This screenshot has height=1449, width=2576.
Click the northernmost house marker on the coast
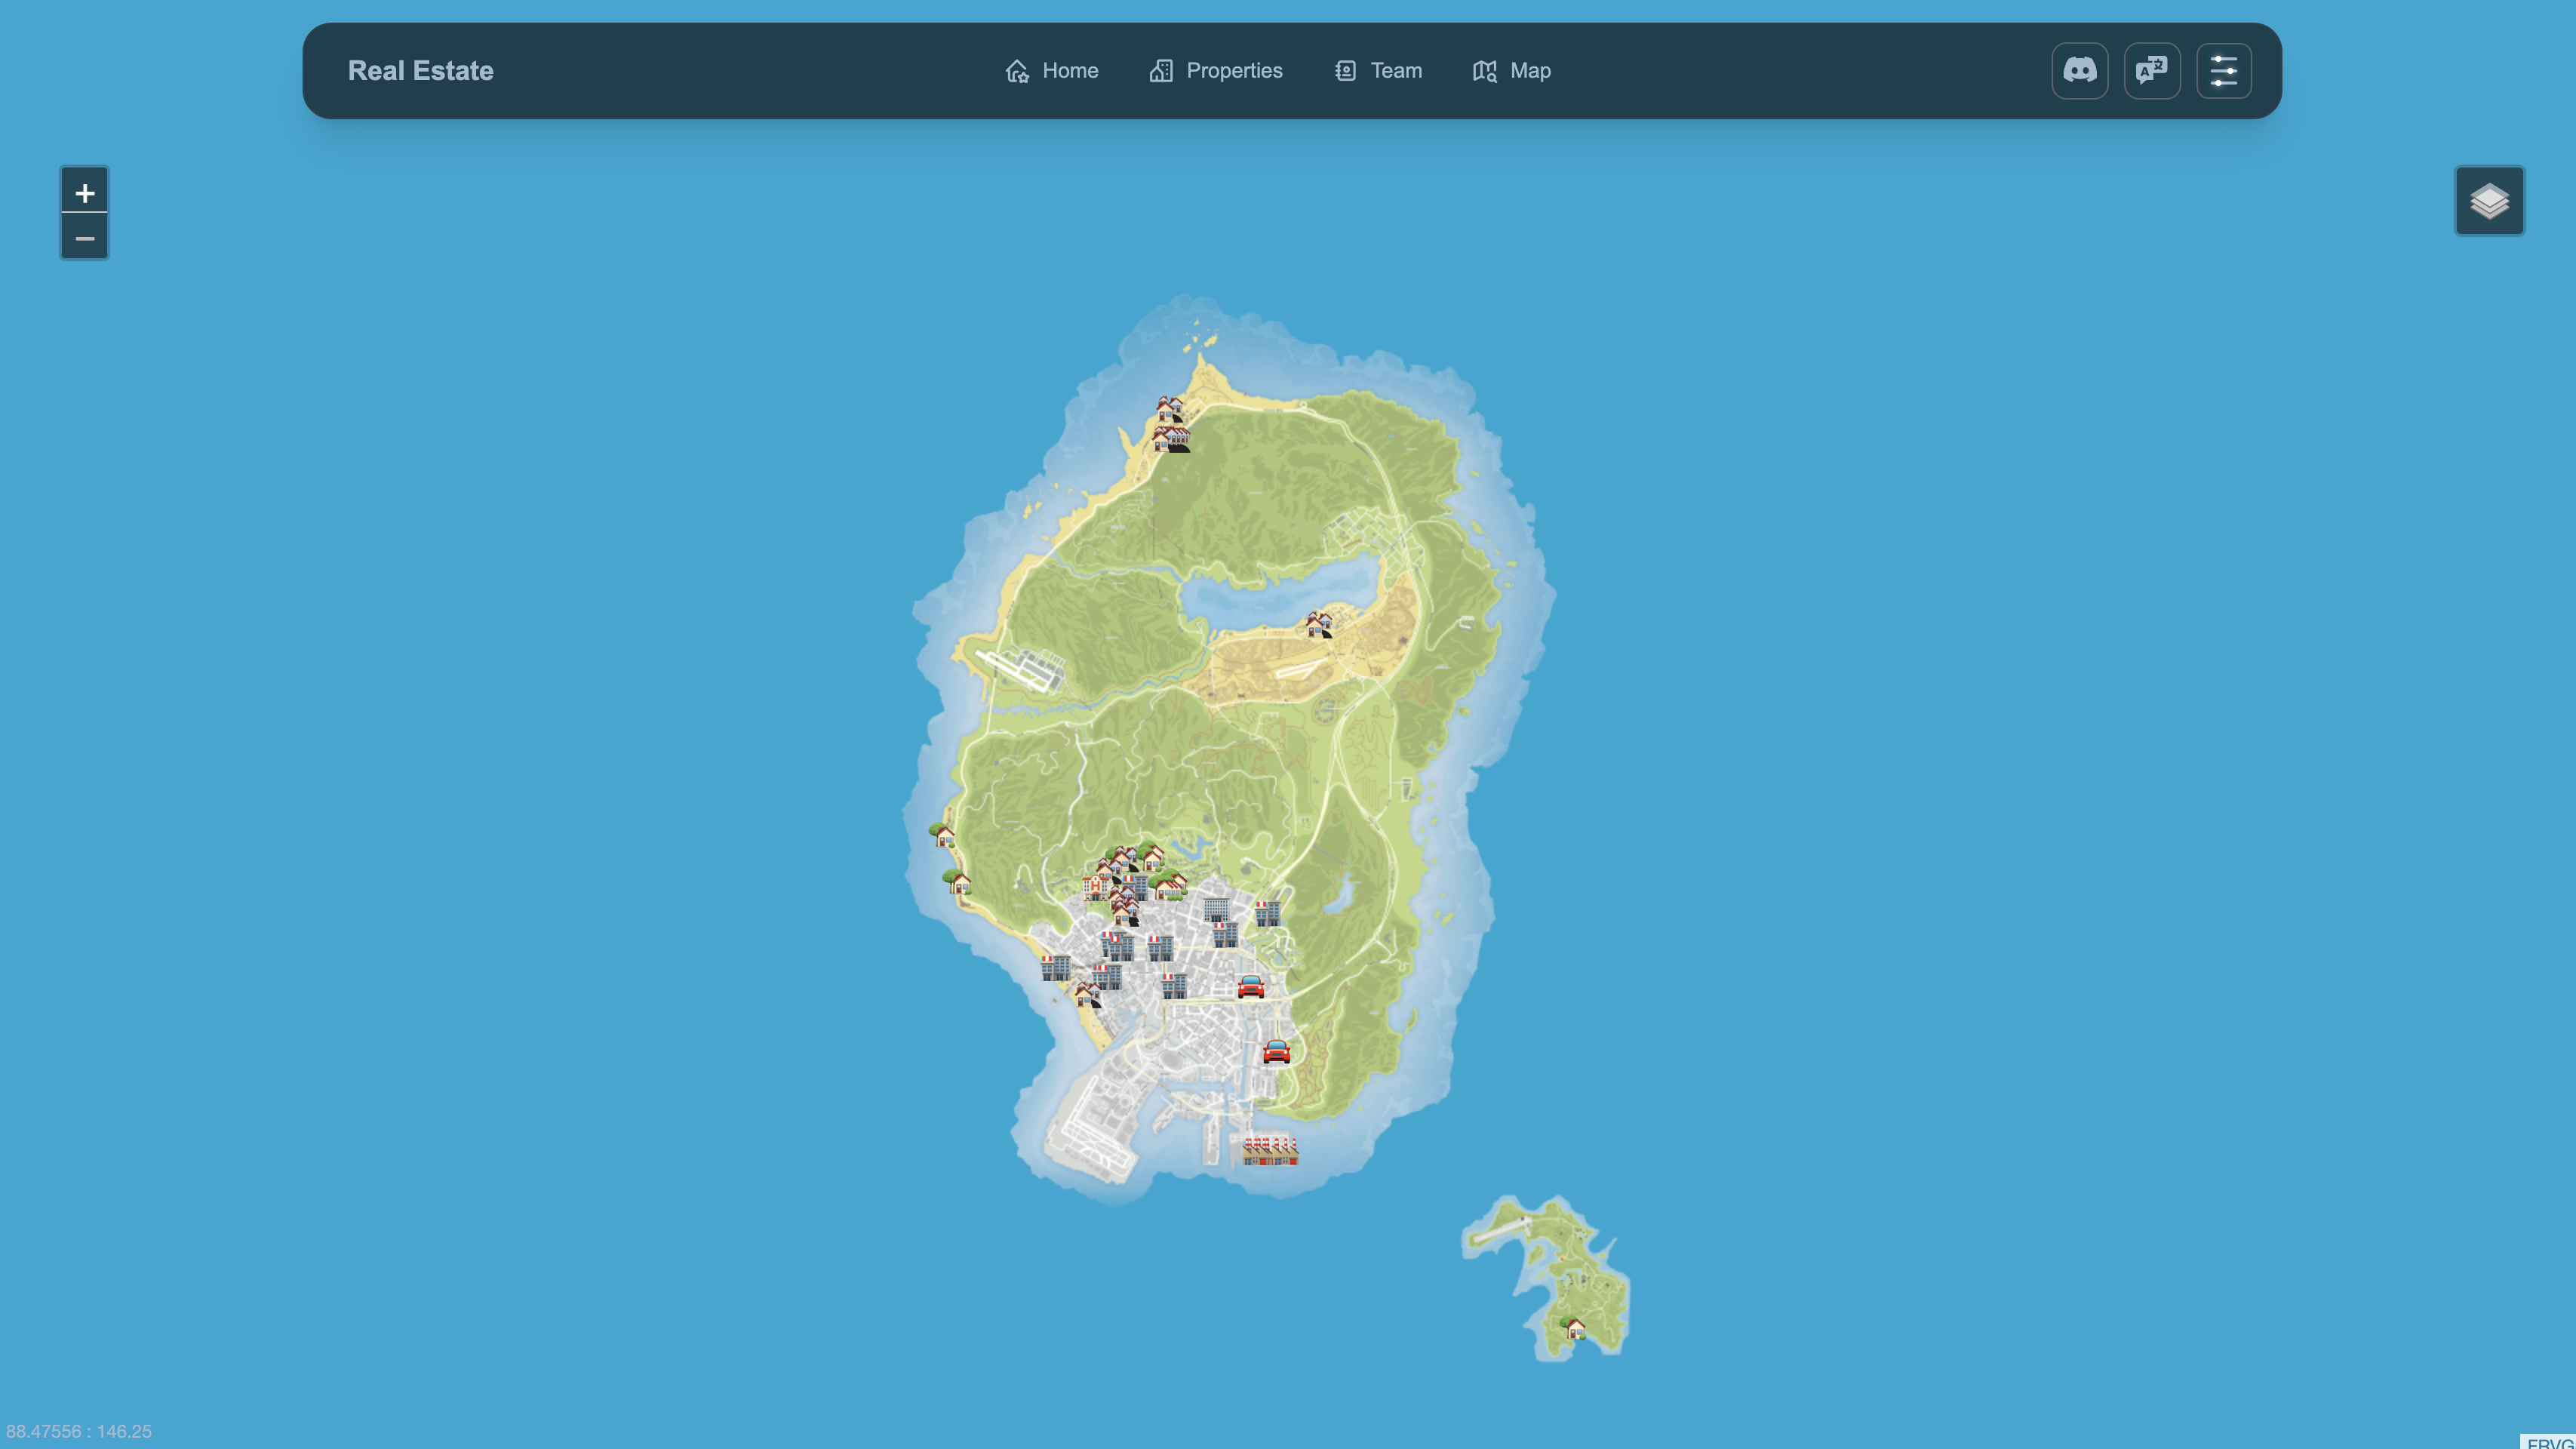[x=1169, y=408]
